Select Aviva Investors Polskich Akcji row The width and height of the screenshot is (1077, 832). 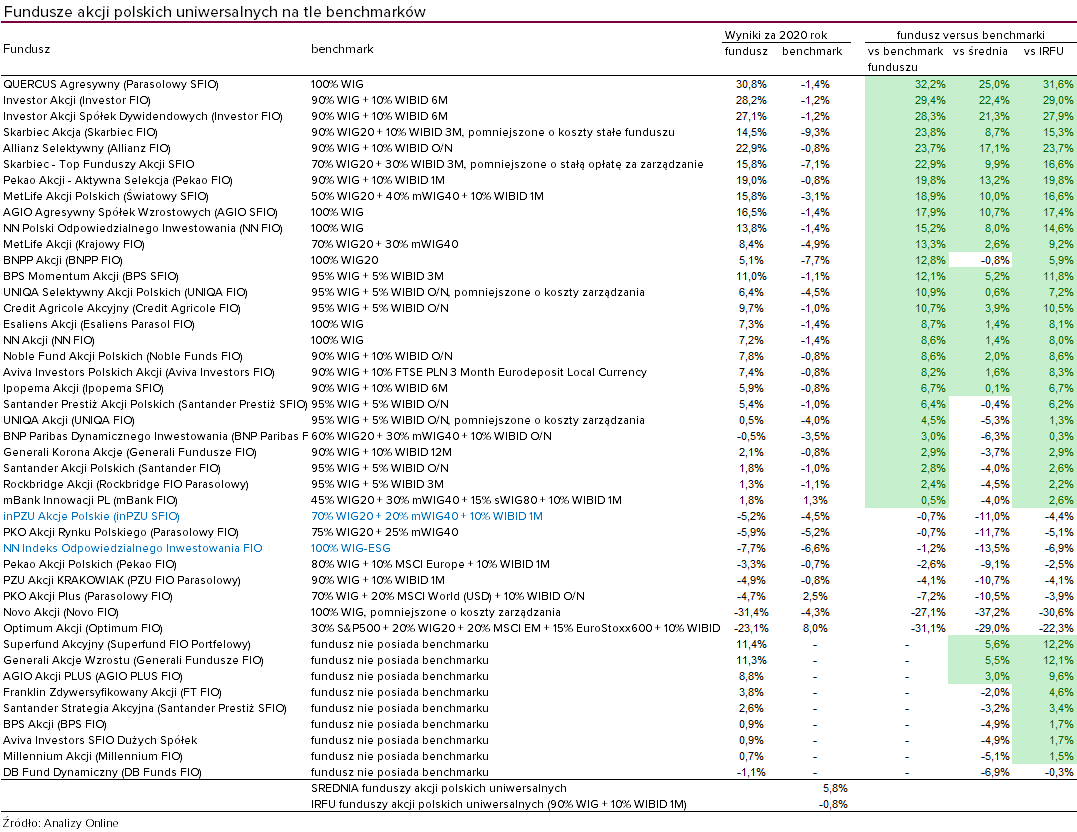[139, 372]
